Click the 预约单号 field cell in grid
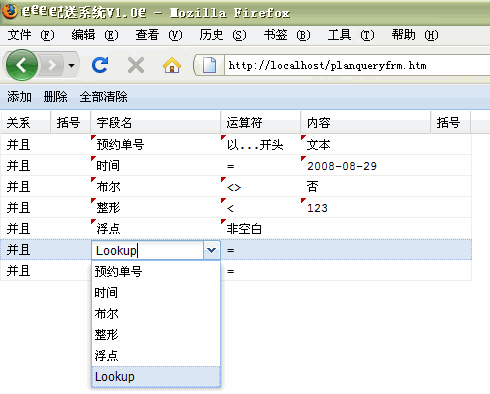490x394 pixels. tap(156, 145)
